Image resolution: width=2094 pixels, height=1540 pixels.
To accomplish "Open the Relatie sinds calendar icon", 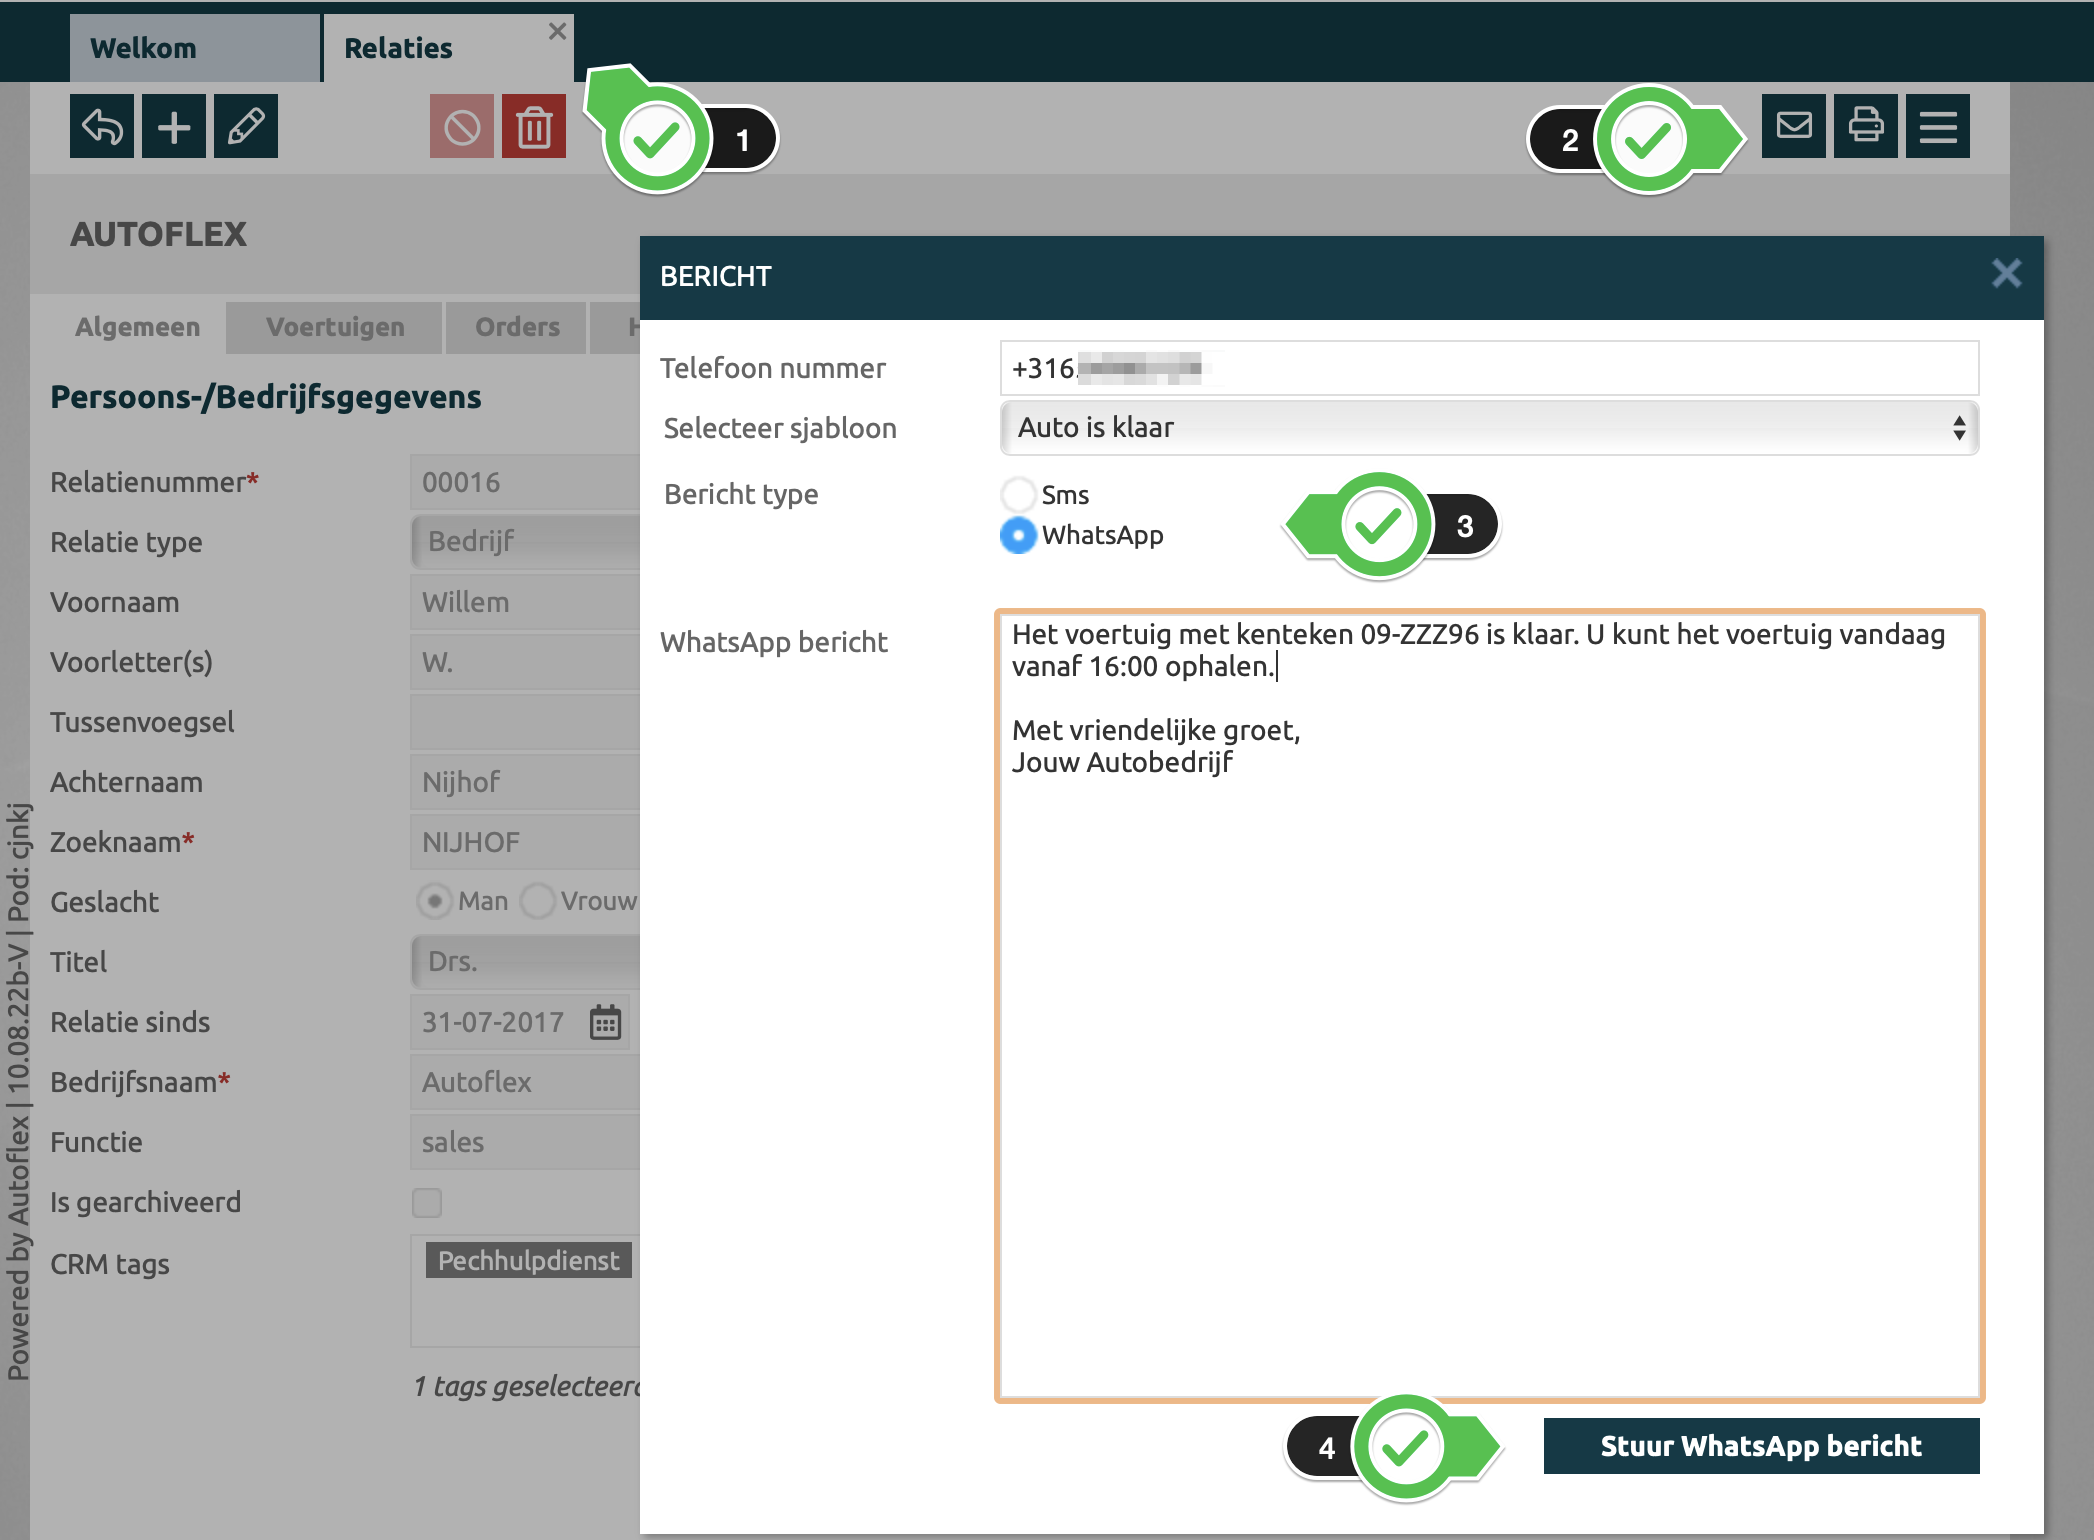I will (605, 1023).
